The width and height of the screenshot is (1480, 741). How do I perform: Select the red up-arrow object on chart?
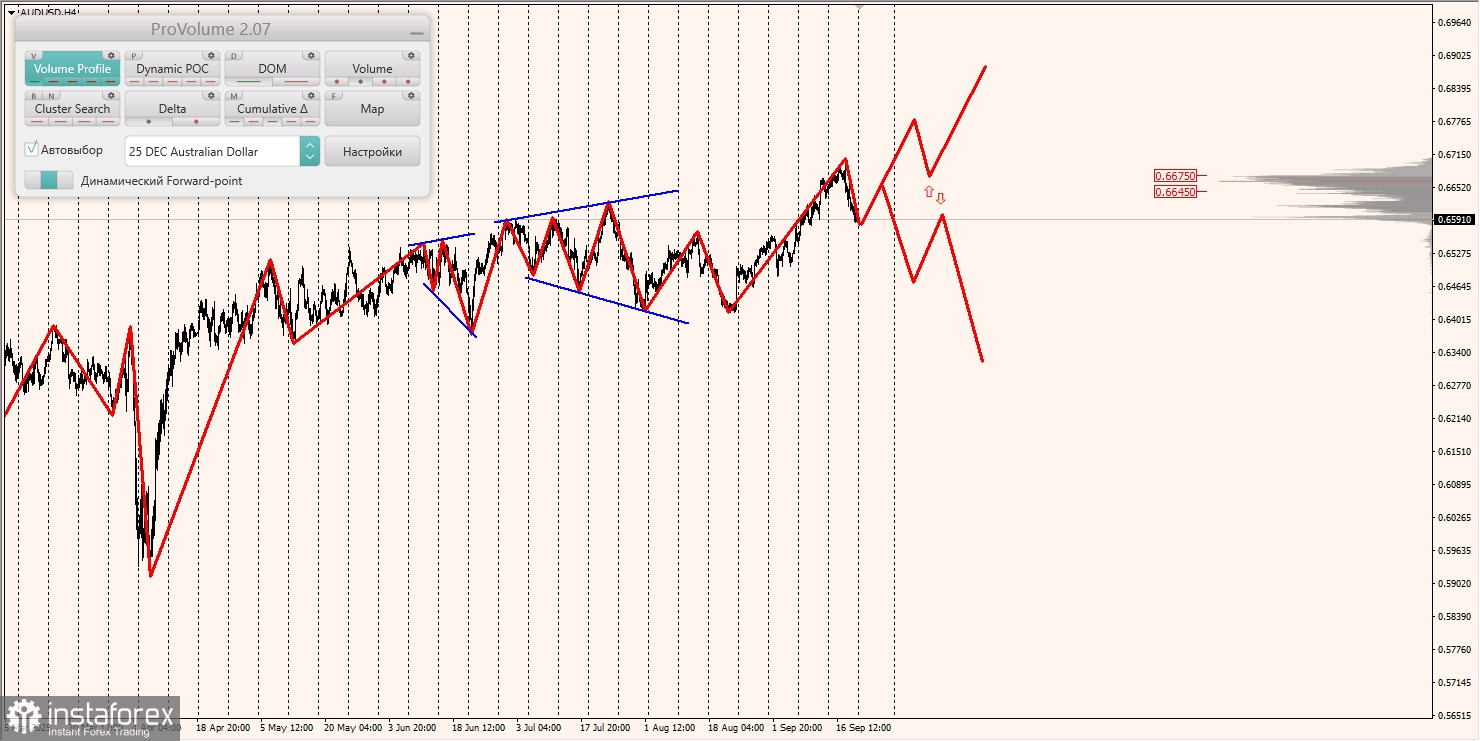pos(928,191)
